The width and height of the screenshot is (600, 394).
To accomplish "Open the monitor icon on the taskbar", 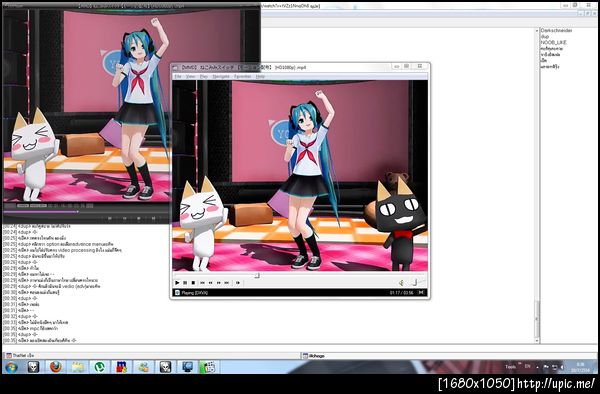I will (x=188, y=367).
